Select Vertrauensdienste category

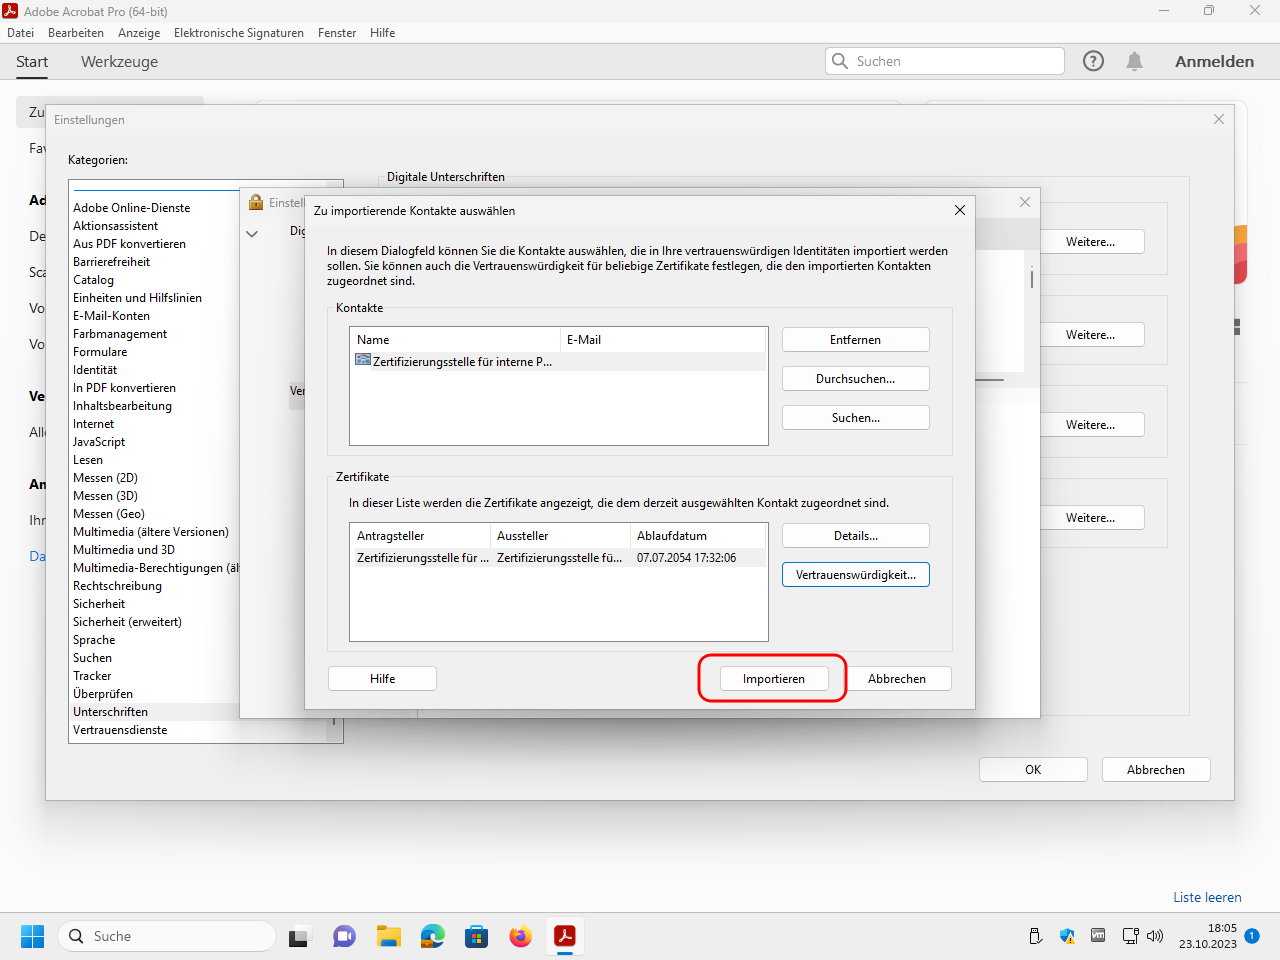click(120, 730)
